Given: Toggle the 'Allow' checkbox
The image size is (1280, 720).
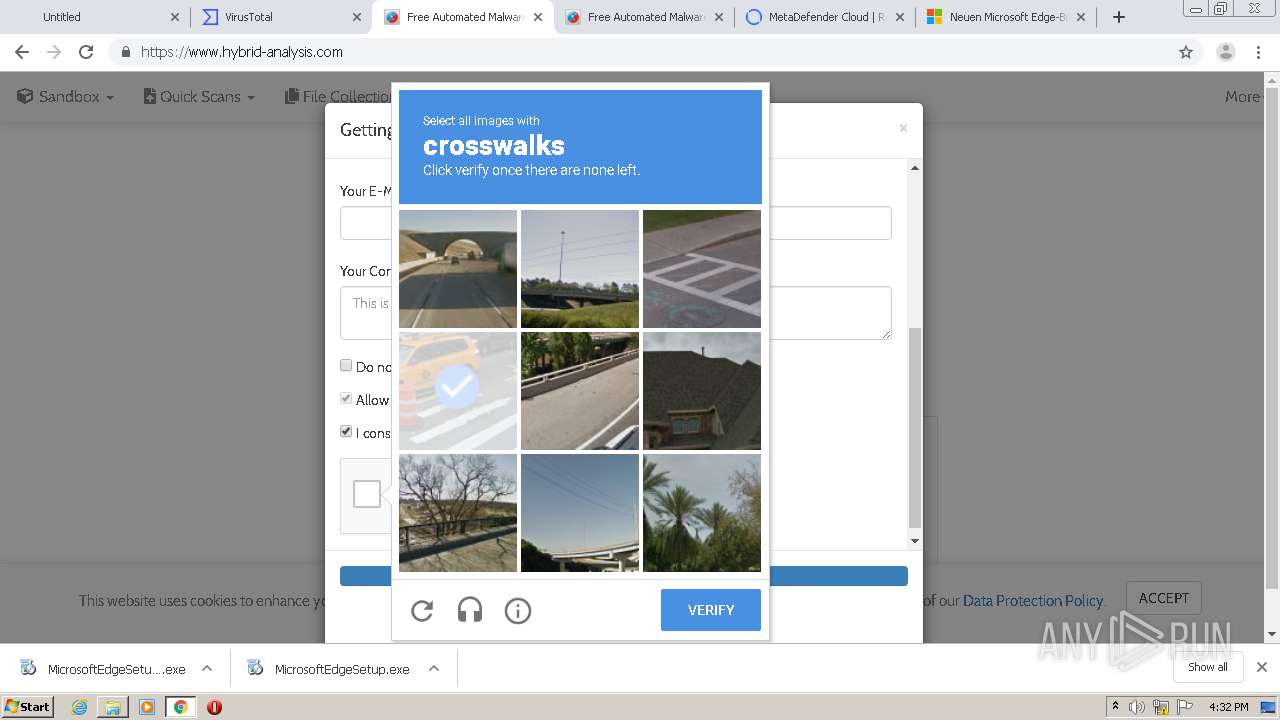Looking at the screenshot, I should [346, 399].
